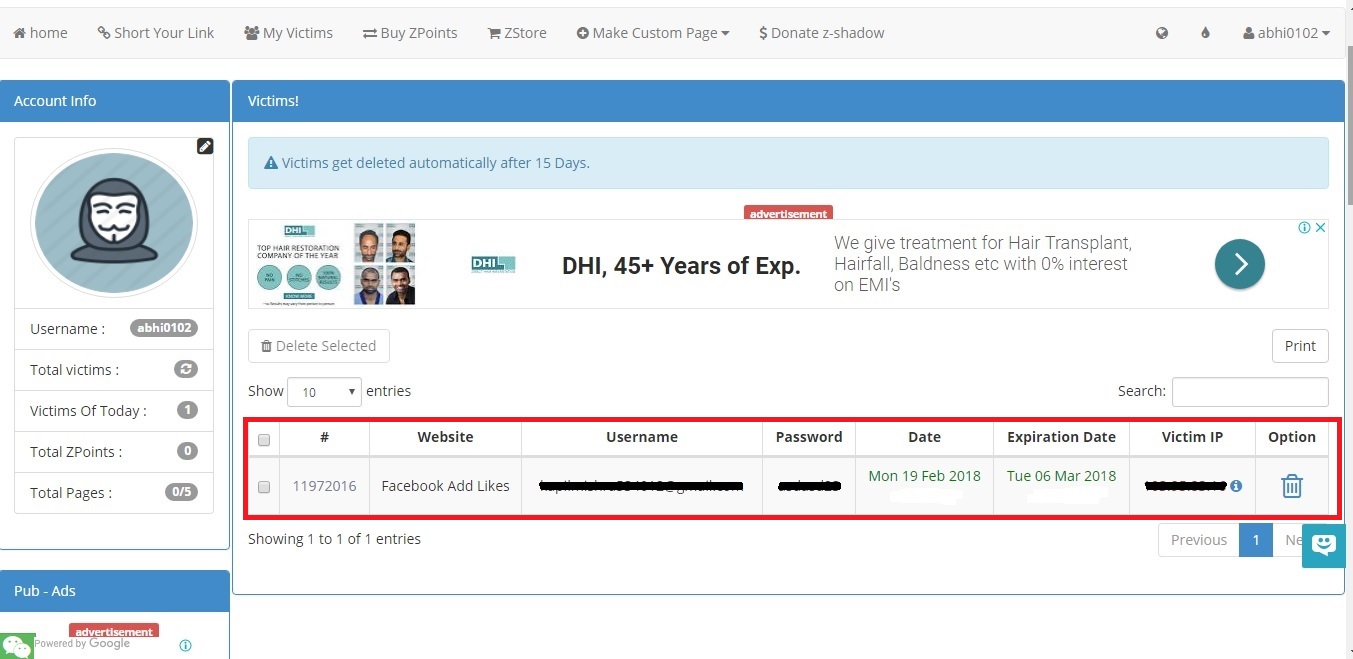The width and height of the screenshot is (1353, 659).
Task: Click the WeChat icon at bottom left
Action: point(17,645)
